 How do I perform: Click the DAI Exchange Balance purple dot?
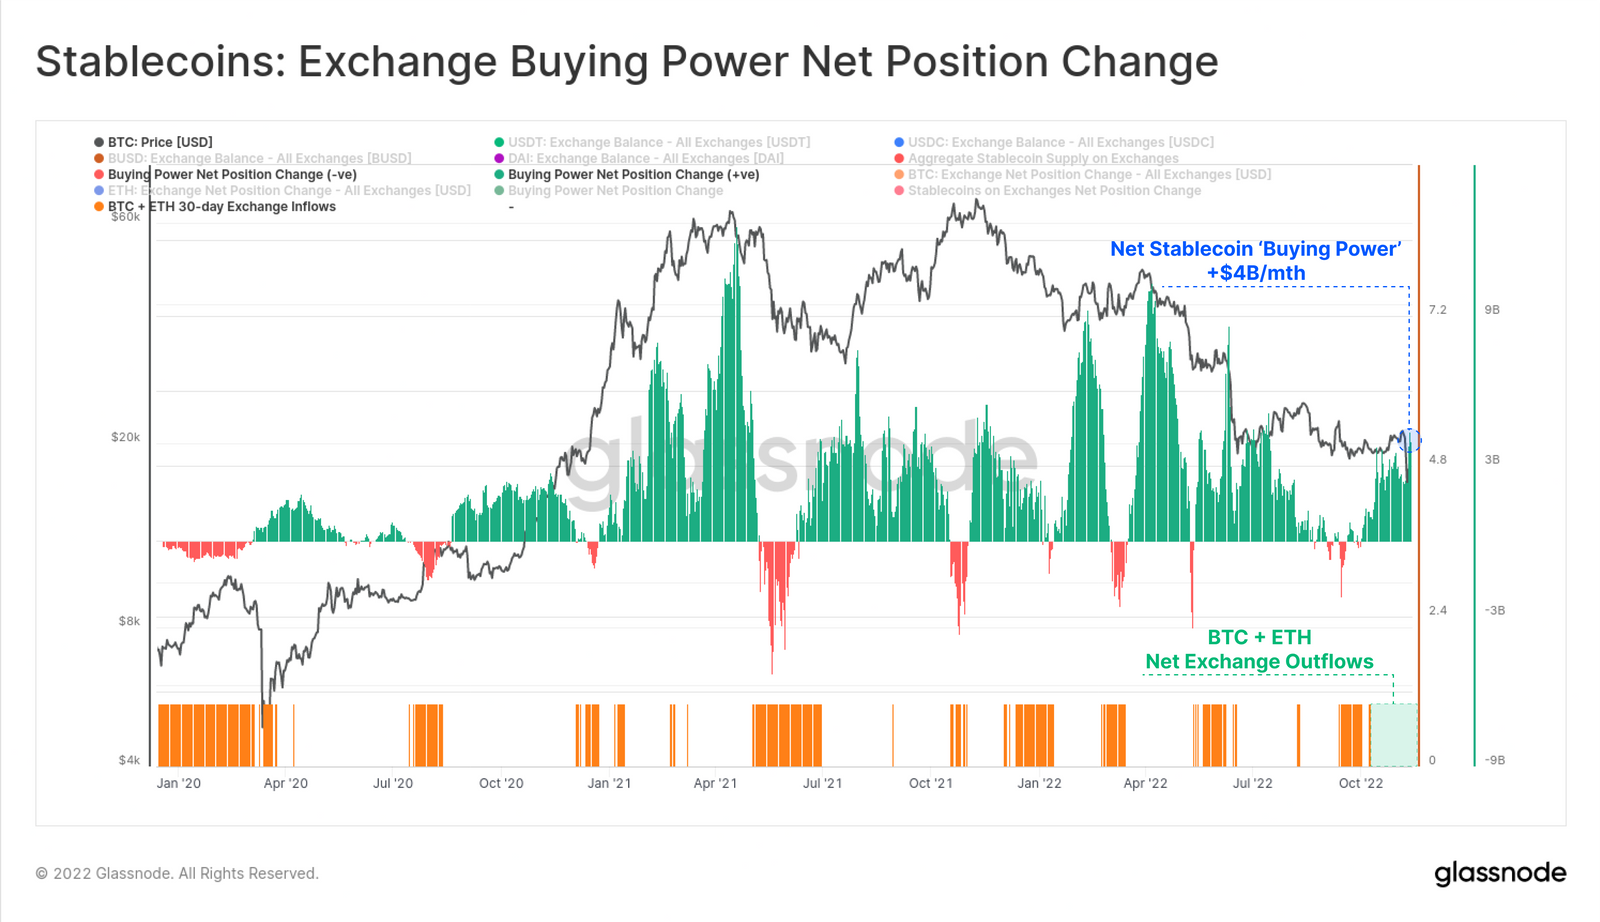coord(499,158)
